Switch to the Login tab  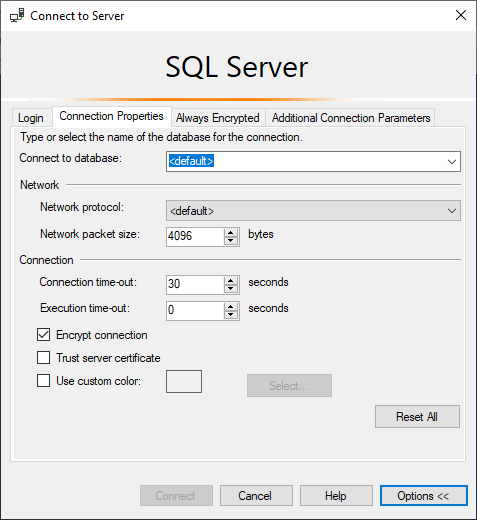tap(31, 118)
